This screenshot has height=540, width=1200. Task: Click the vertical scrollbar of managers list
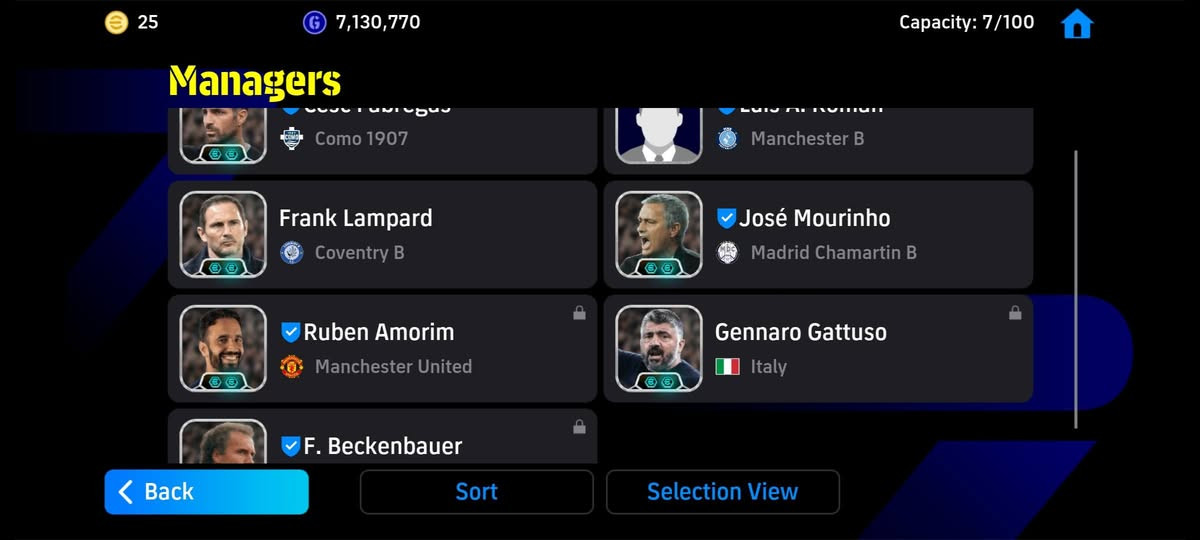click(x=1076, y=290)
